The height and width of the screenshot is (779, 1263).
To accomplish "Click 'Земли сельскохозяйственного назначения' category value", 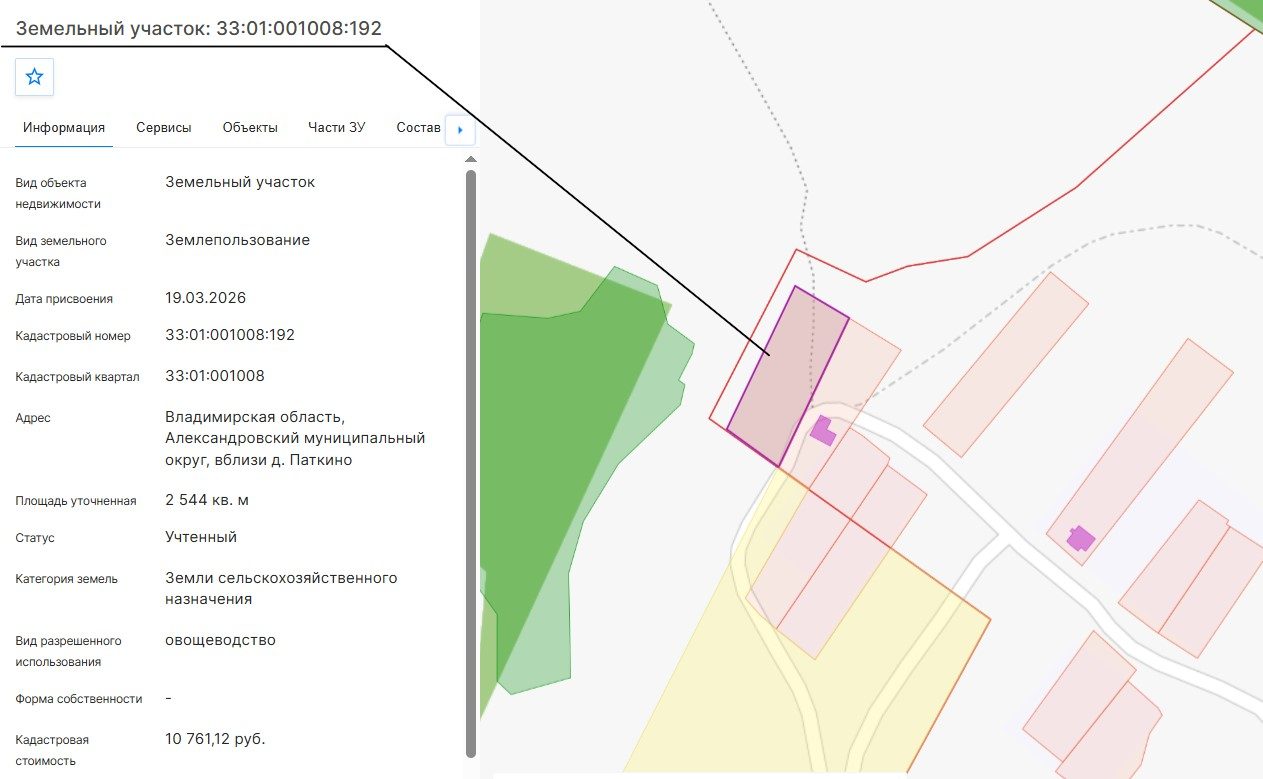I will [x=281, y=588].
